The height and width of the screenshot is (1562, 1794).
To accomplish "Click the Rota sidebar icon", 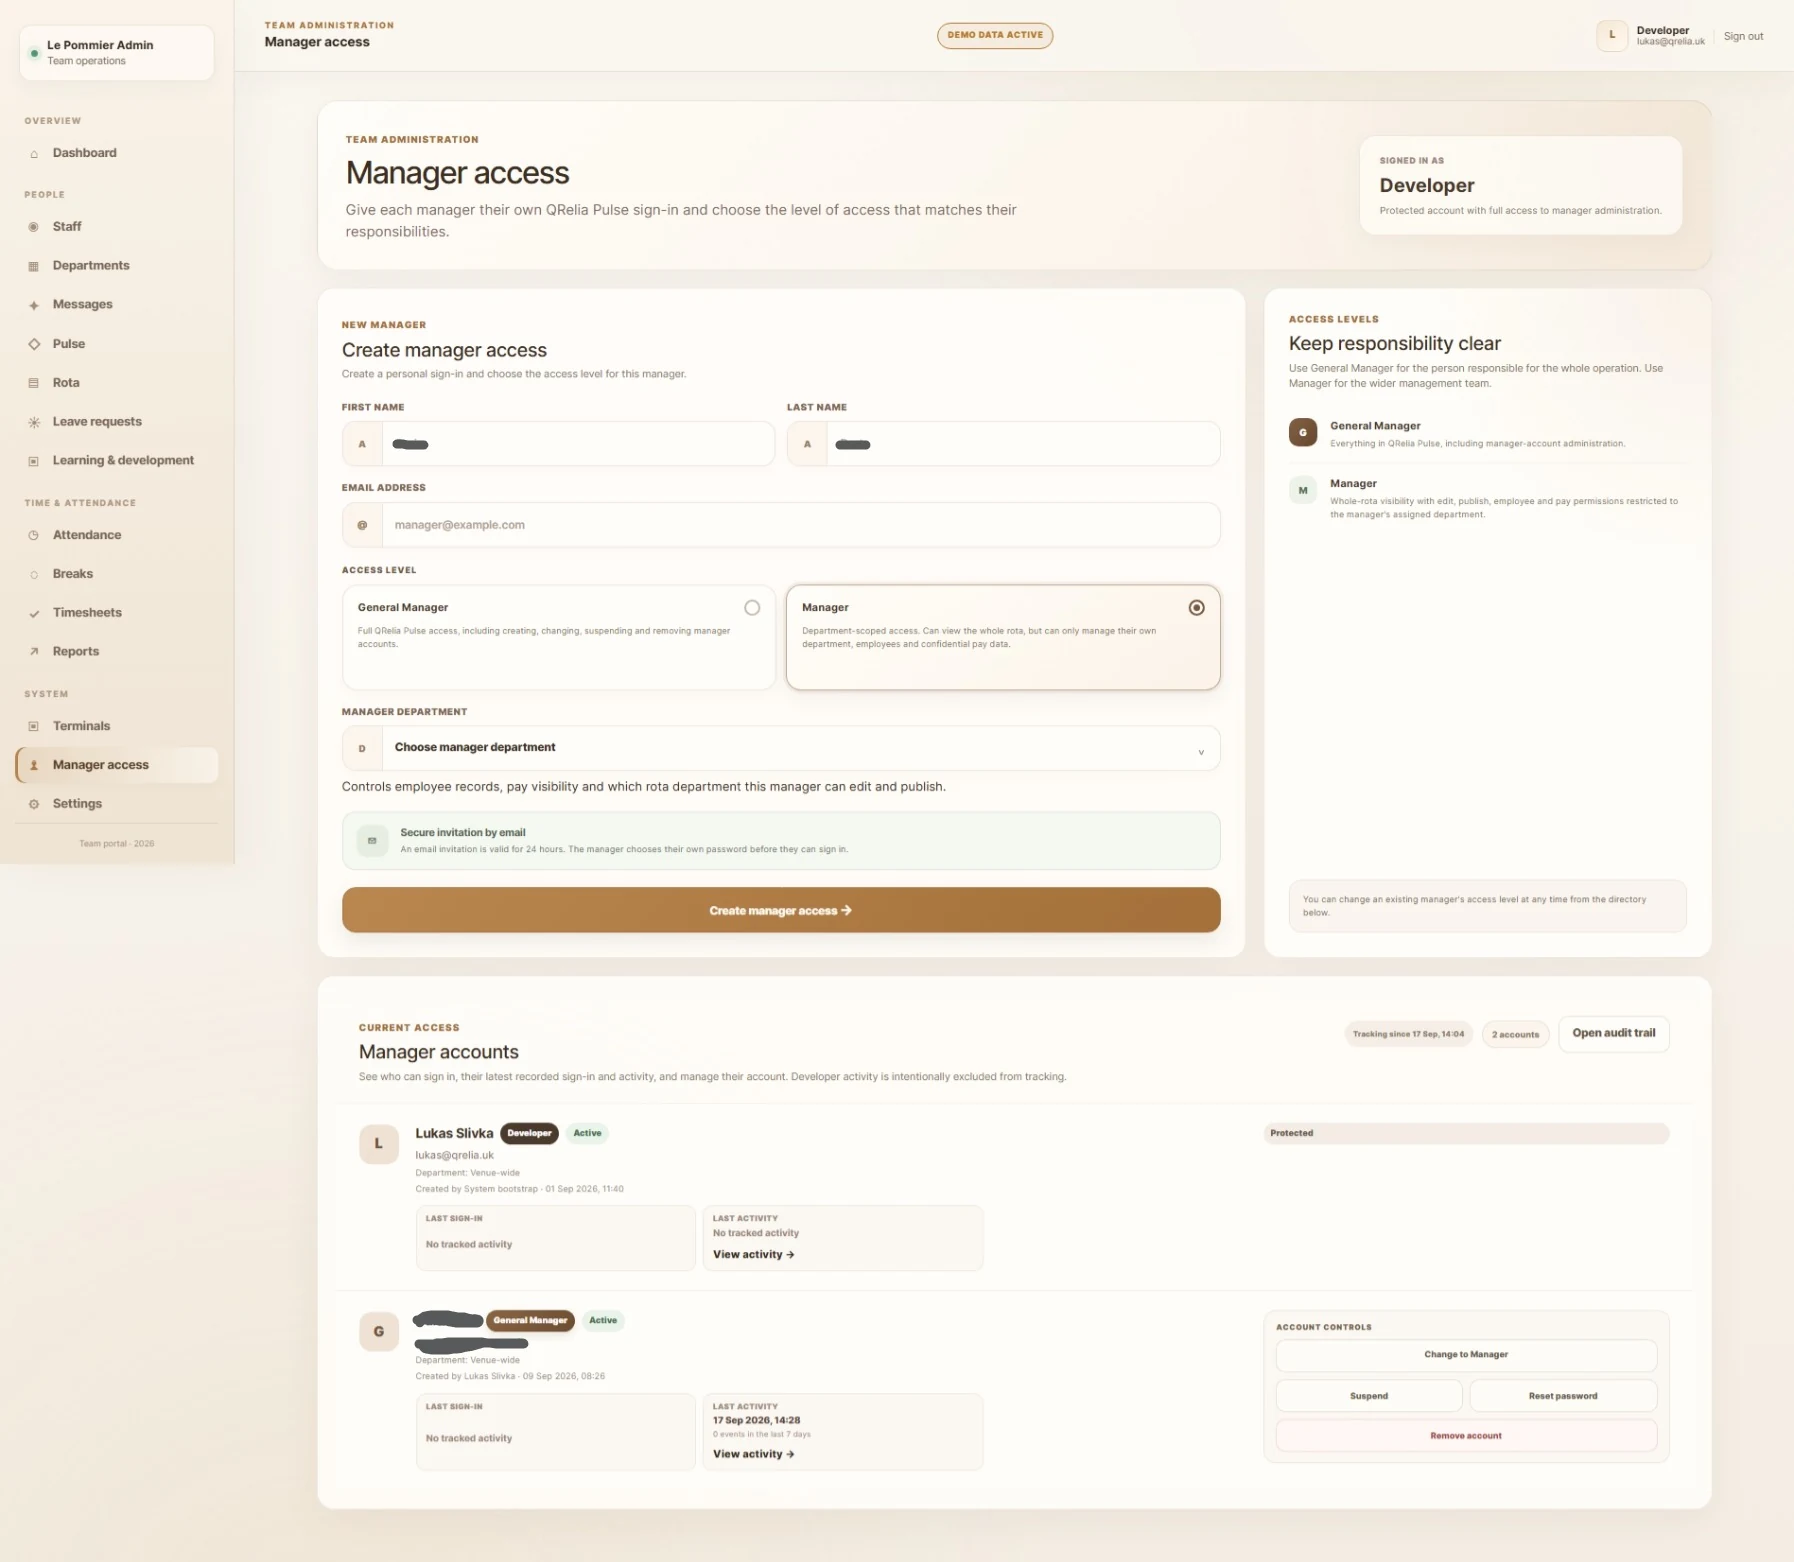I will pyautogui.click(x=34, y=383).
